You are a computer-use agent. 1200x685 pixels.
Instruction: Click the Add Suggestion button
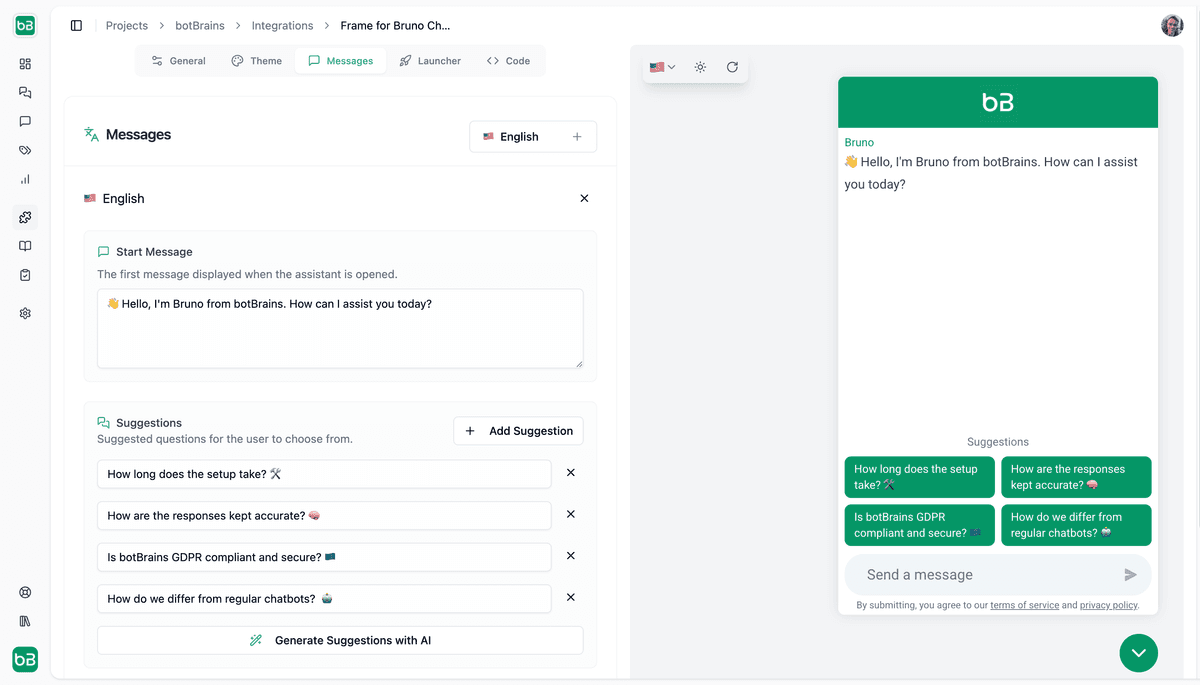(518, 431)
